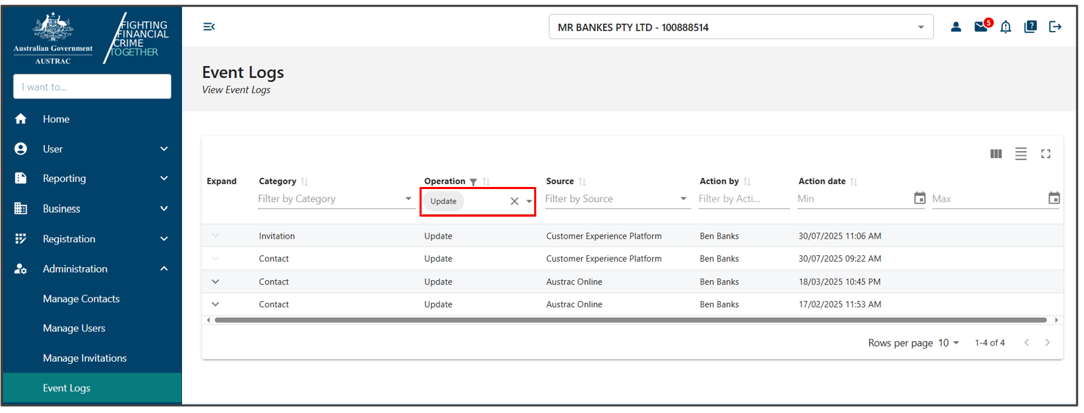Viewport: 1084px width, 413px height.
Task: Open the user profile icon in the header
Action: click(x=955, y=27)
